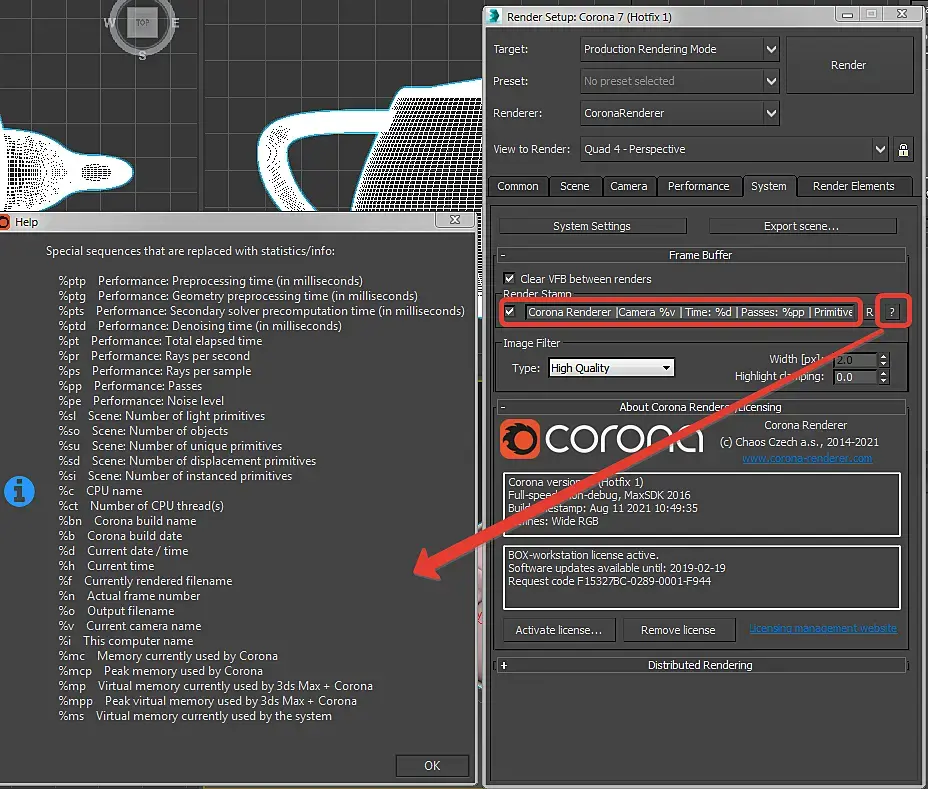Open Image Filter Type dropdown (High Quality)
This screenshot has height=789, width=928.
point(611,368)
